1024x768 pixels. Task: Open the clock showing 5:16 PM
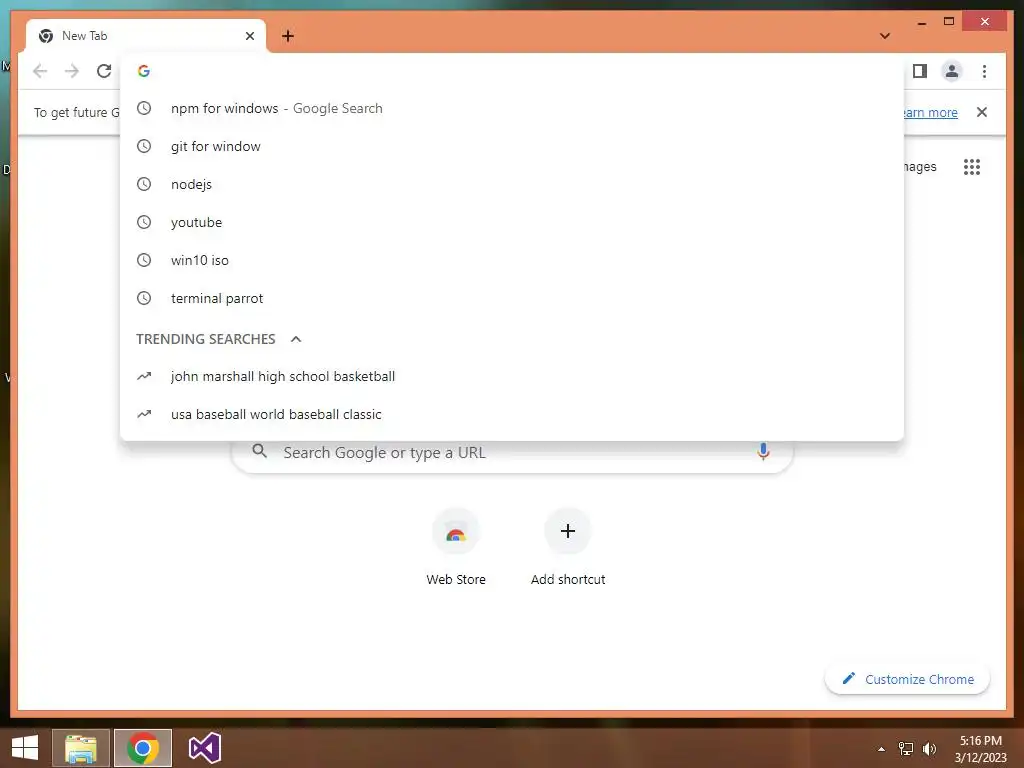pos(980,749)
